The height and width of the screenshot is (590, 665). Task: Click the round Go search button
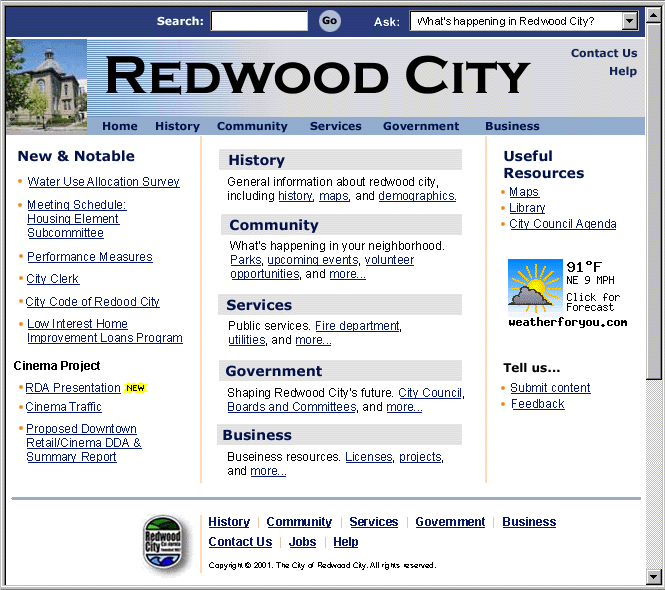point(330,21)
